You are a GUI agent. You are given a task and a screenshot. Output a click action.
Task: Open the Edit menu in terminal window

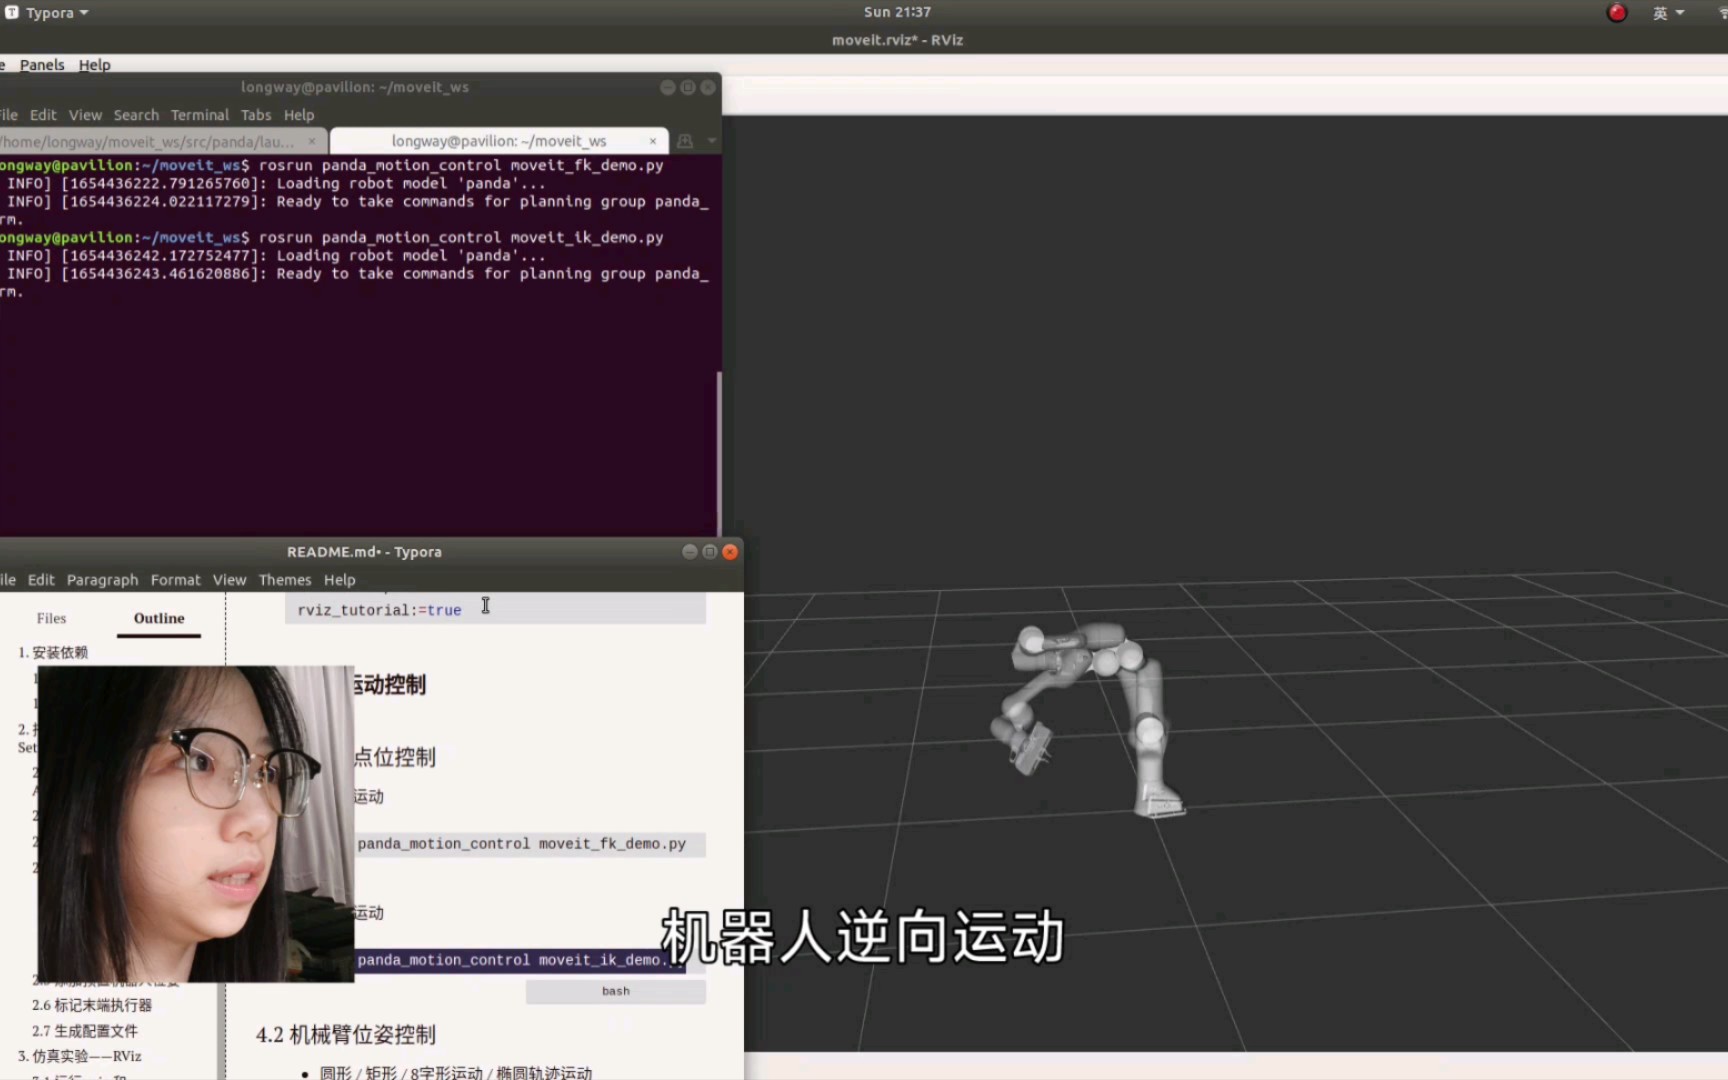(x=43, y=115)
